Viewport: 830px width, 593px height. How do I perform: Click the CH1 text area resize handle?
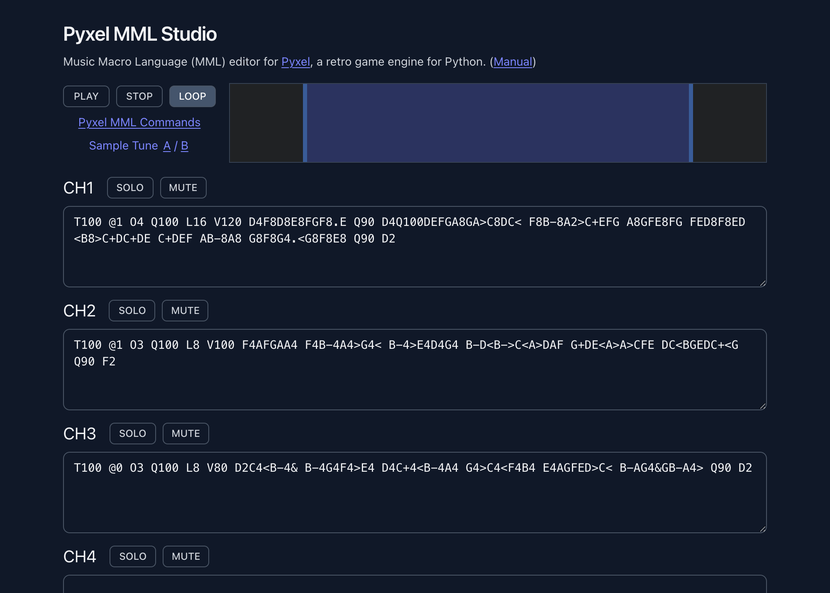tap(763, 283)
